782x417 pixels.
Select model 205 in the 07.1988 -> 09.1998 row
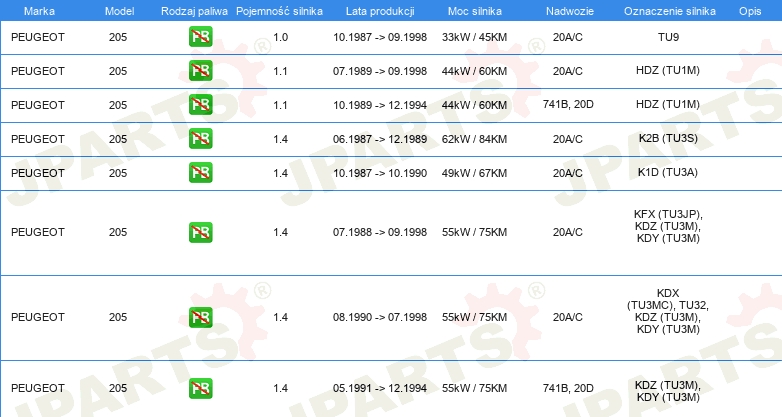(118, 232)
